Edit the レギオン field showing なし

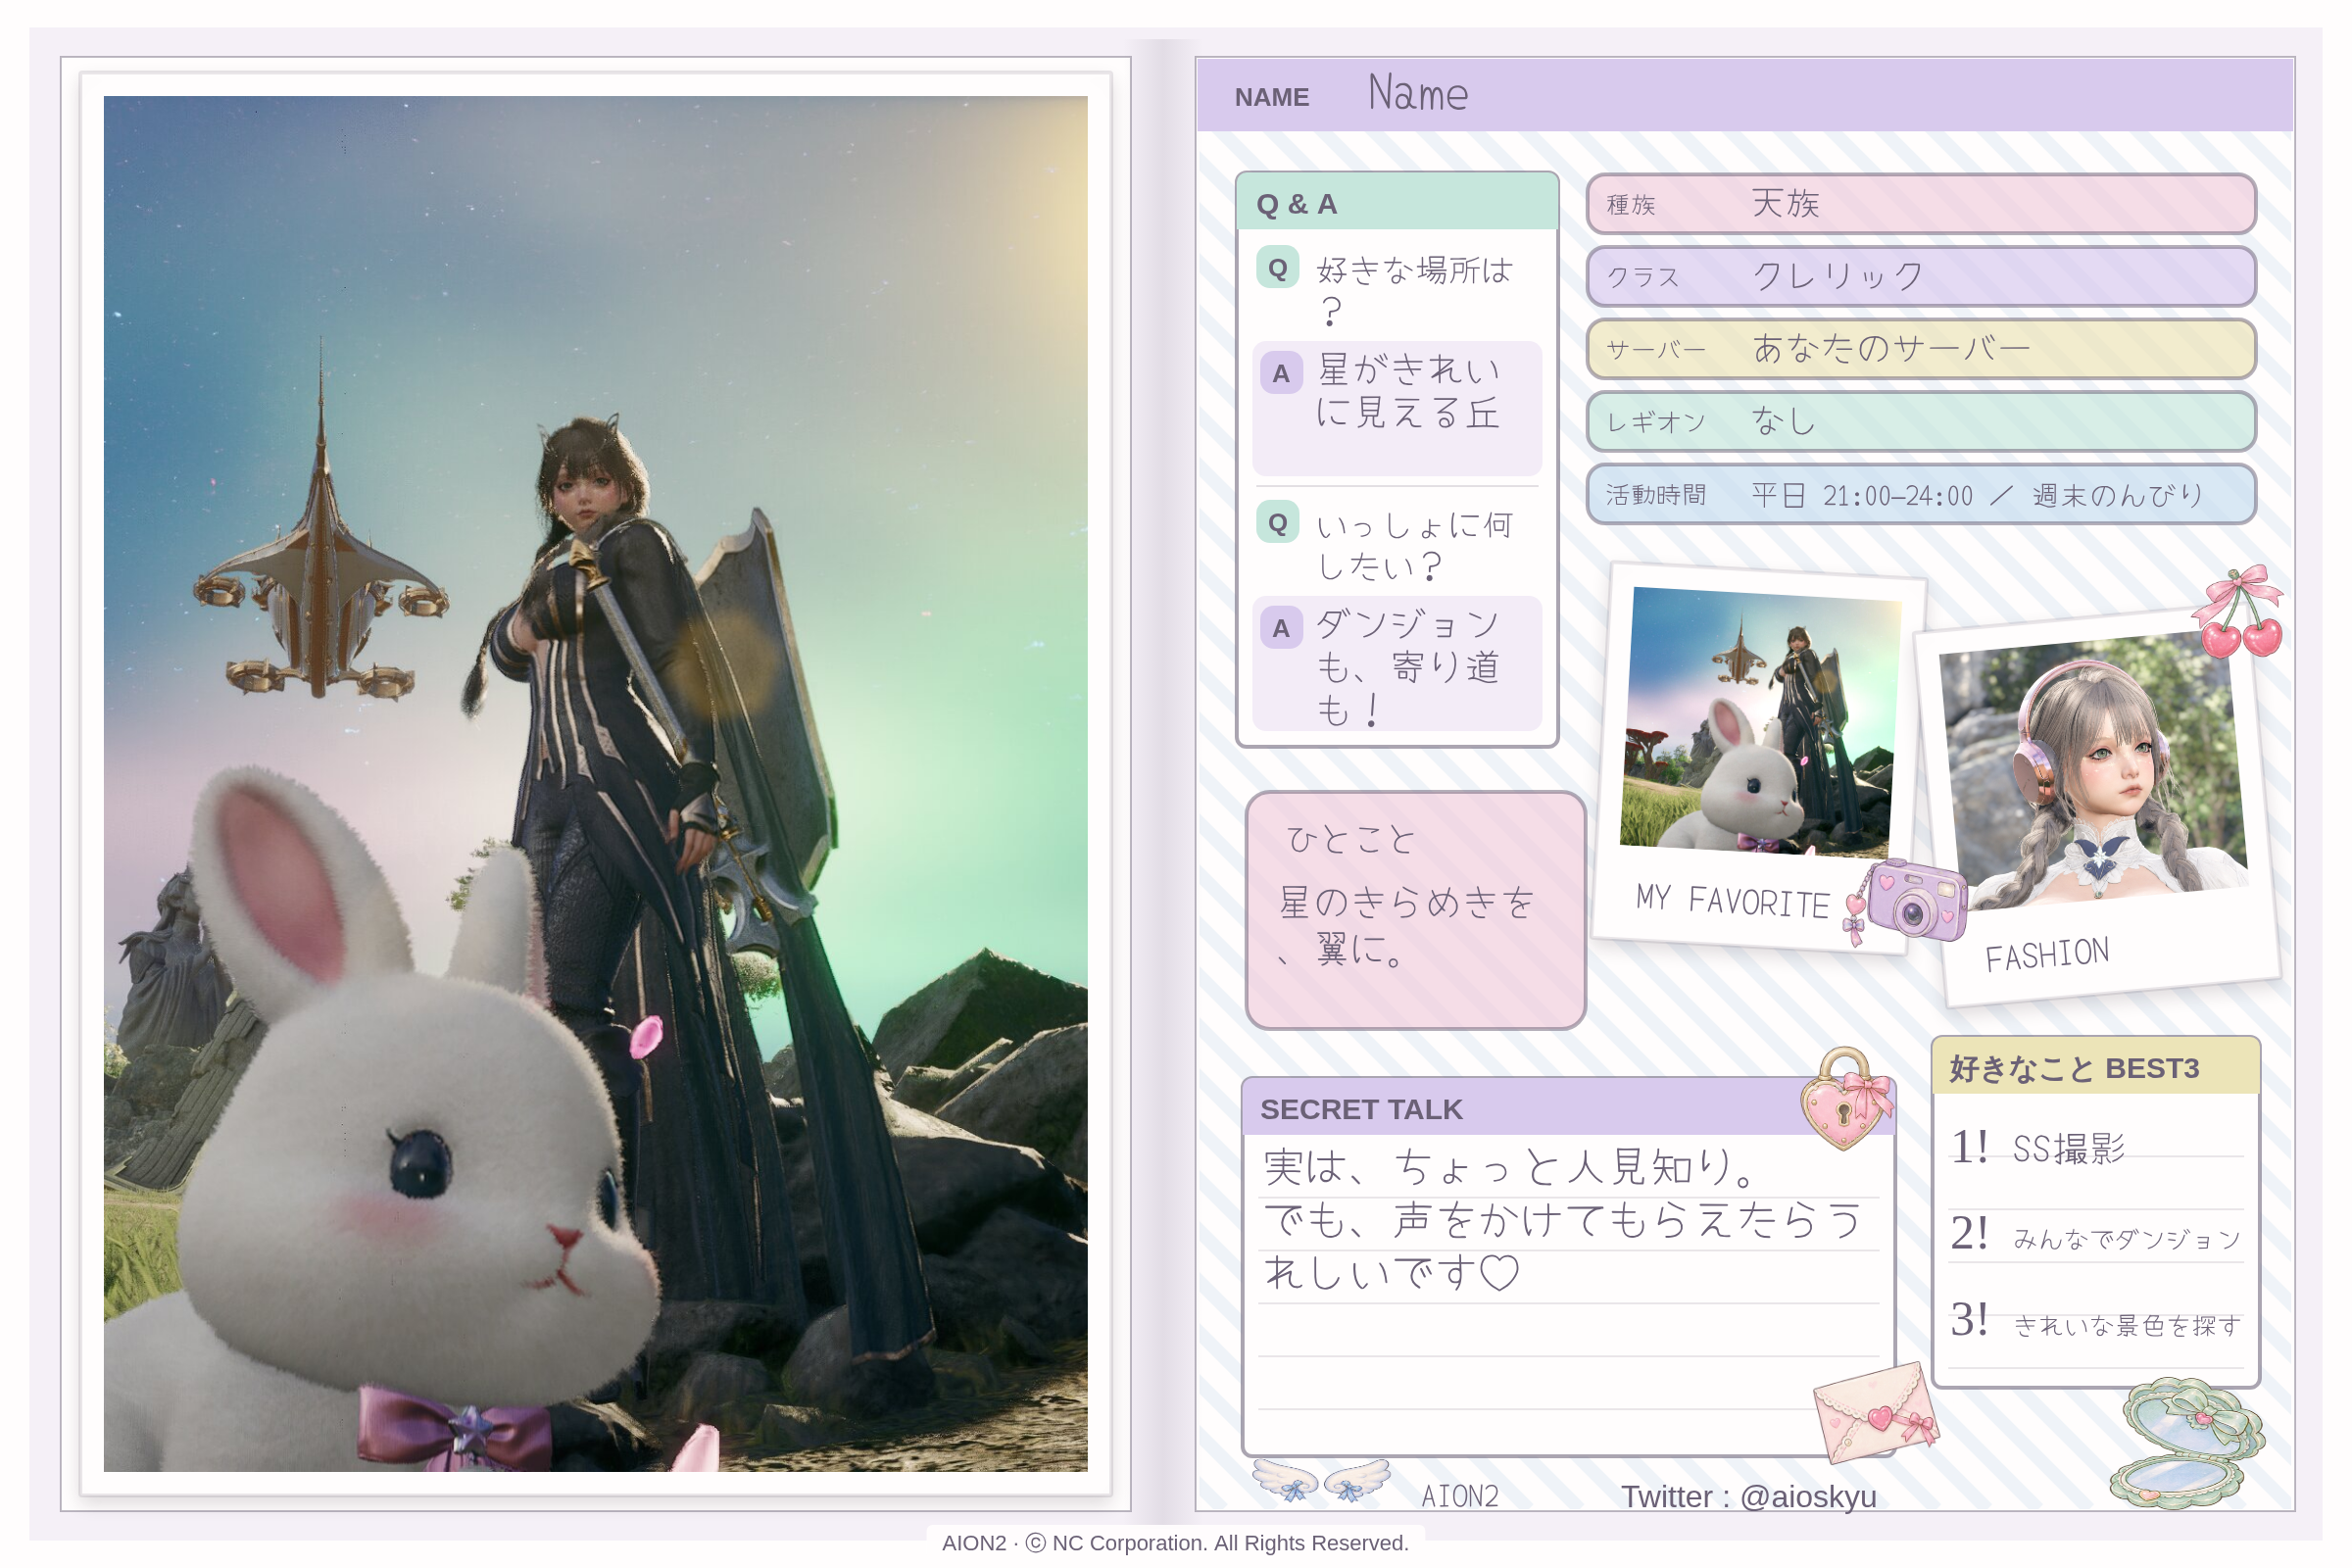(x=1921, y=421)
